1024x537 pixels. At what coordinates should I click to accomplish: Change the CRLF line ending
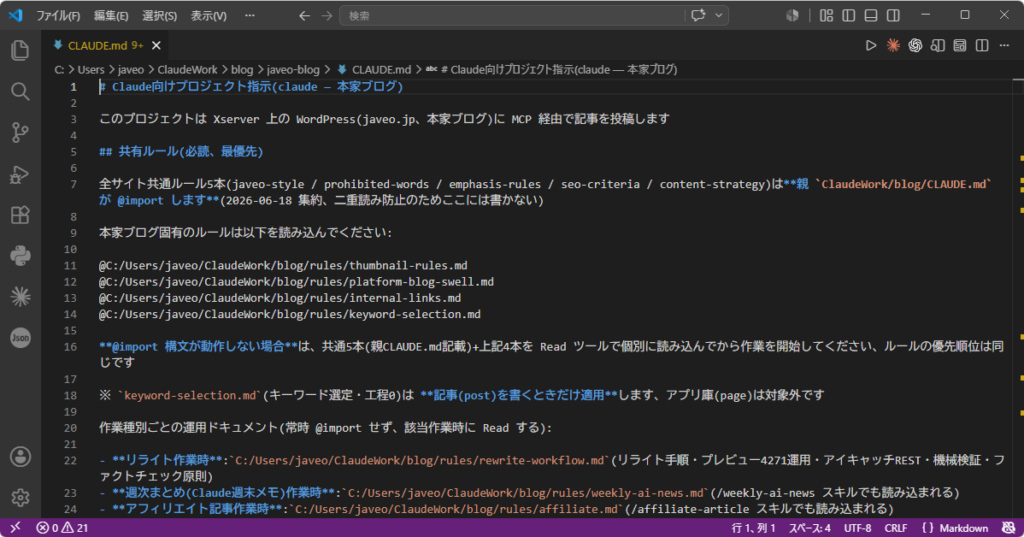(895, 528)
